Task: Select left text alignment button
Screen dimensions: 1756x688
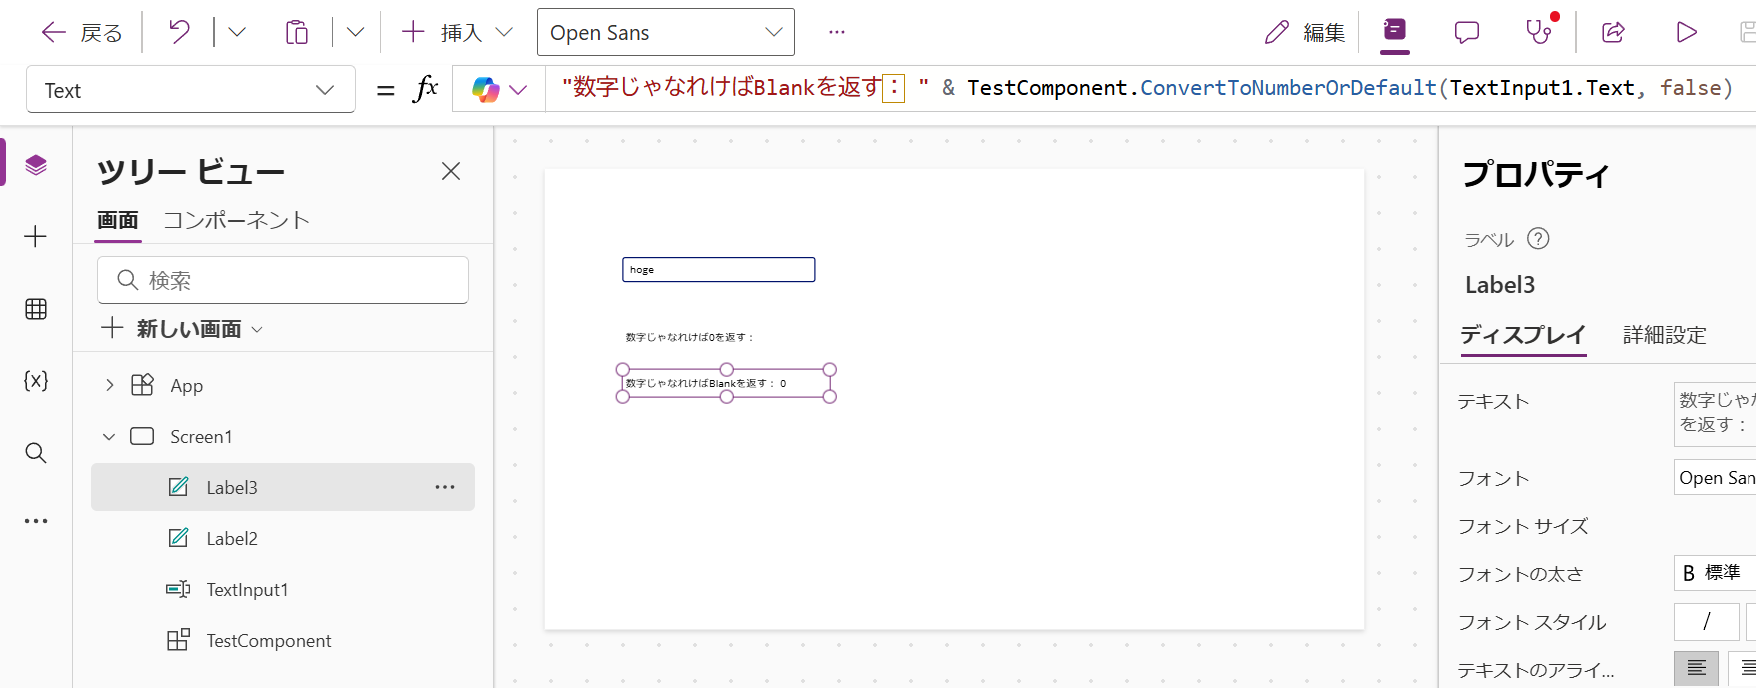Action: pos(1696,669)
